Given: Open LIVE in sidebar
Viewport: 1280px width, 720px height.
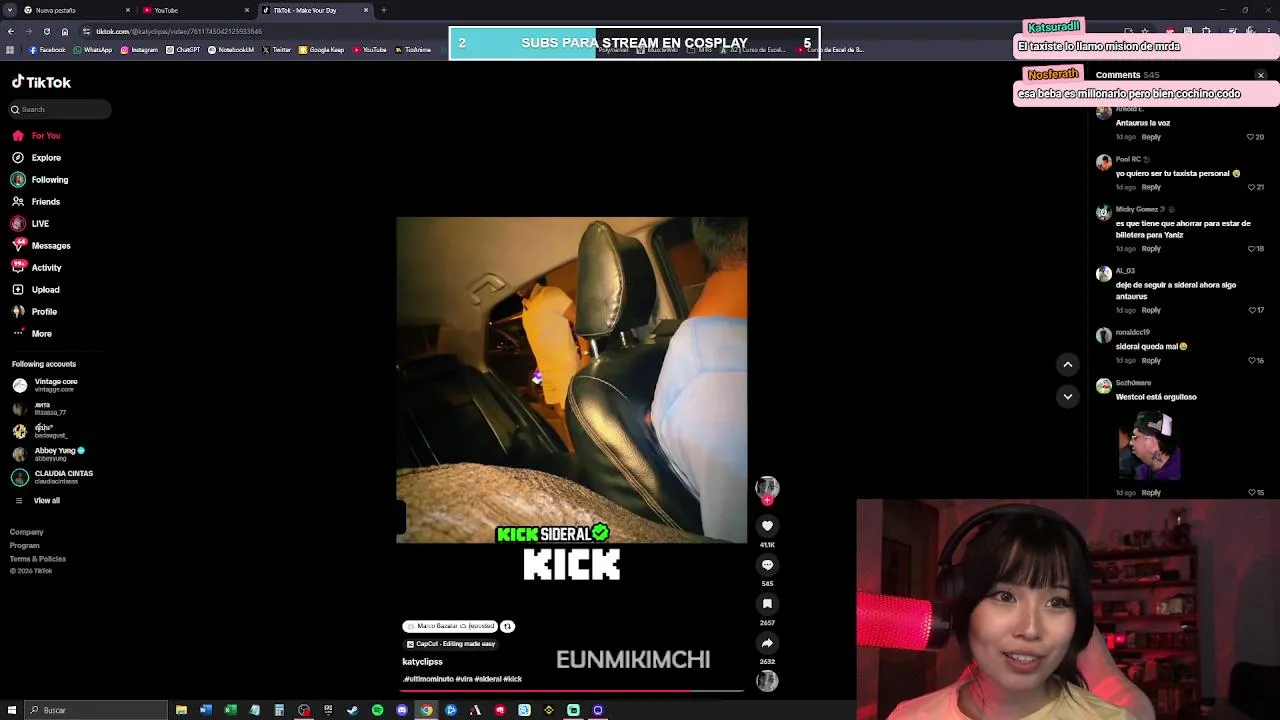Looking at the screenshot, I should point(30,224).
